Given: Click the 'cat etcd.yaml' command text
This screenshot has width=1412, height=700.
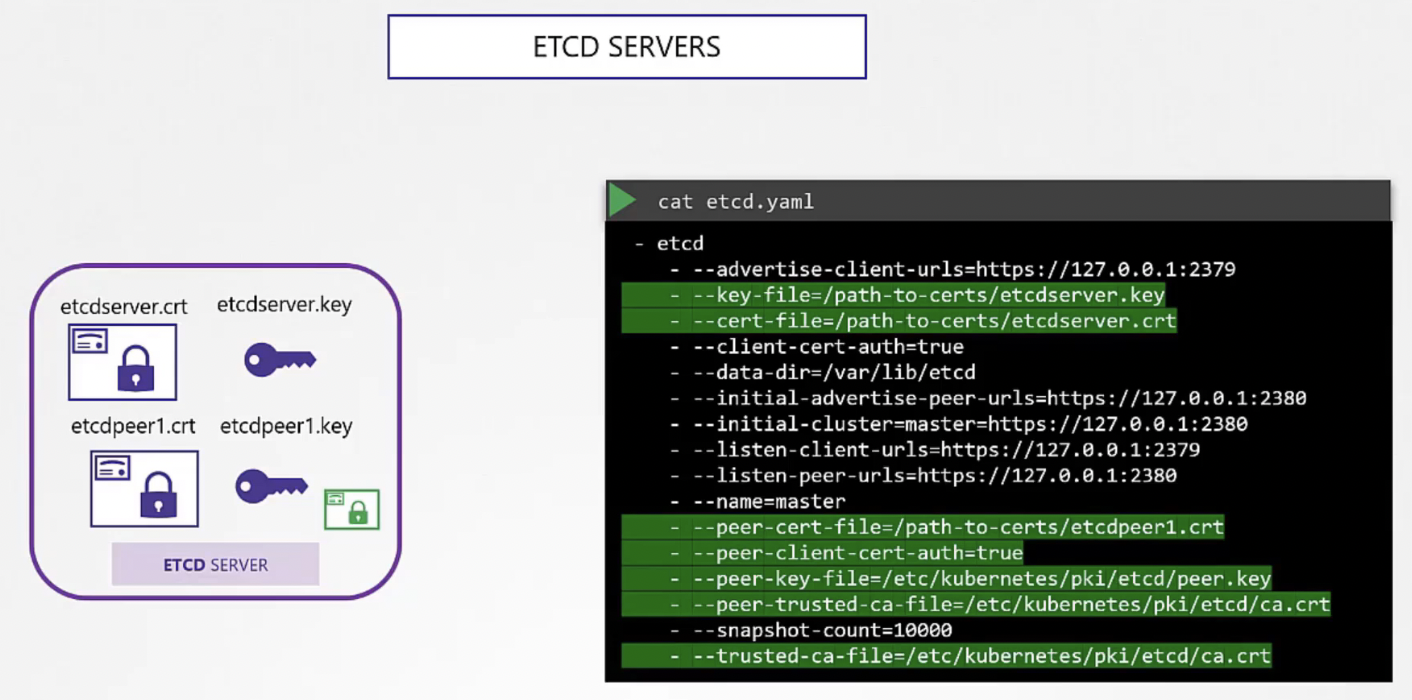Looking at the screenshot, I should click(736, 202).
